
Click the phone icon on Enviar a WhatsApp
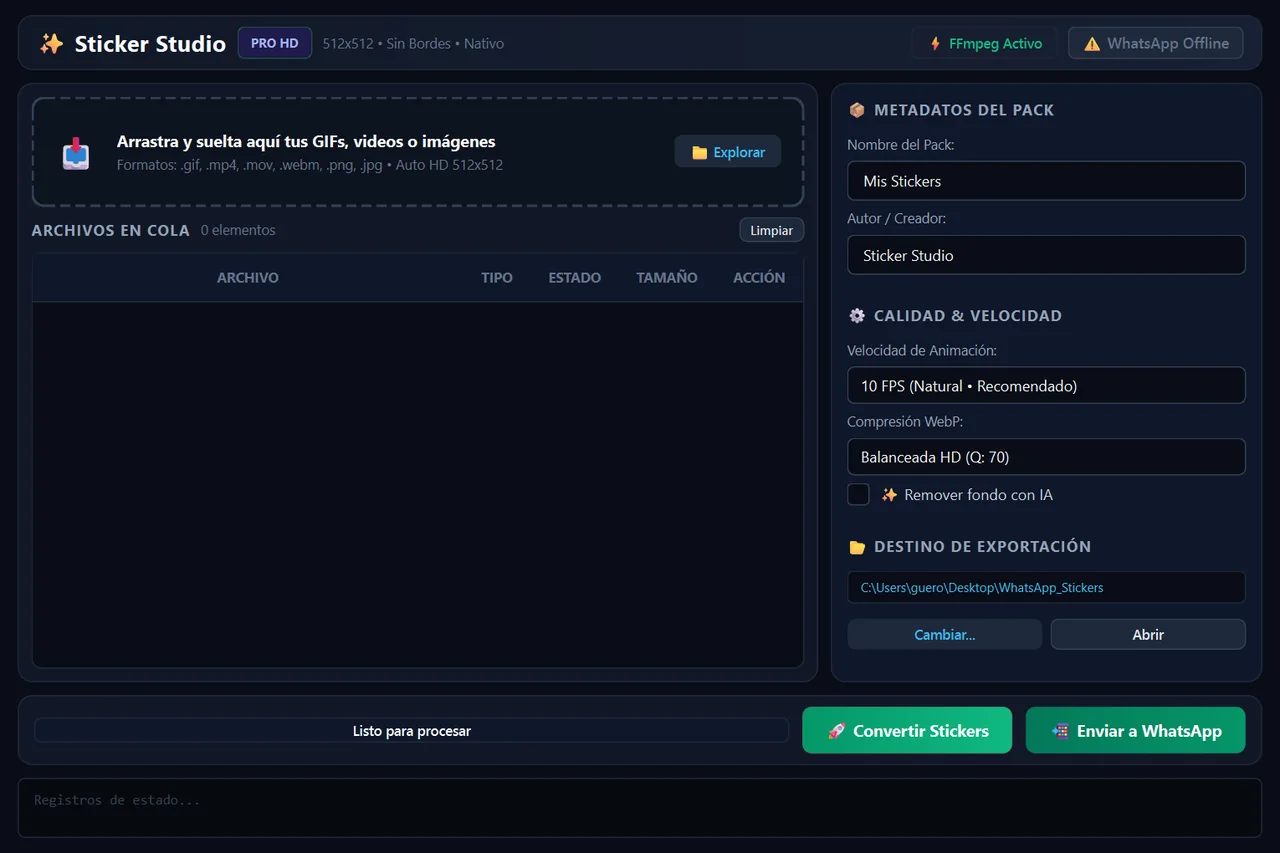click(1061, 731)
